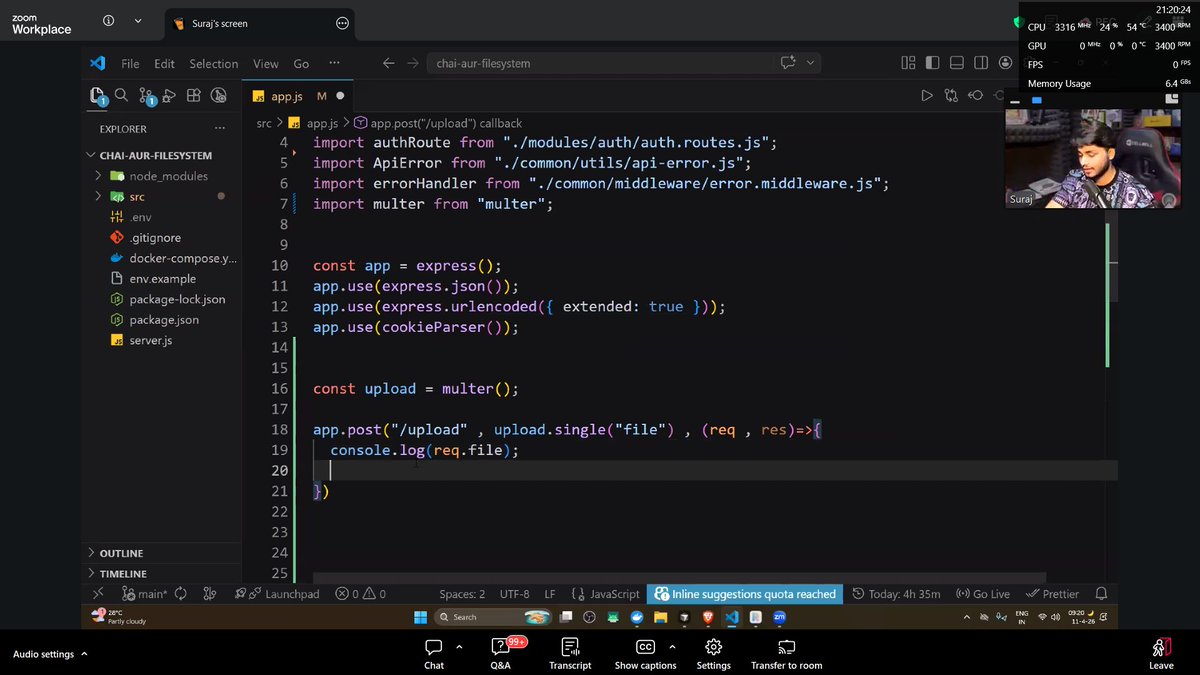Viewport: 1200px width, 675px height.
Task: Click the main* branch indicator
Action: click(145, 593)
